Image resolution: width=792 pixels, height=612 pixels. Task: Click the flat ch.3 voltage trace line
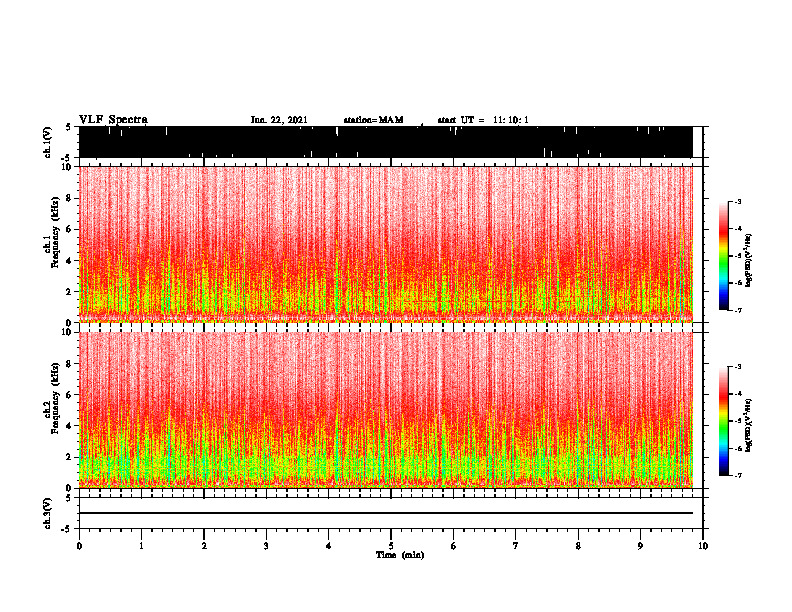coord(386,513)
